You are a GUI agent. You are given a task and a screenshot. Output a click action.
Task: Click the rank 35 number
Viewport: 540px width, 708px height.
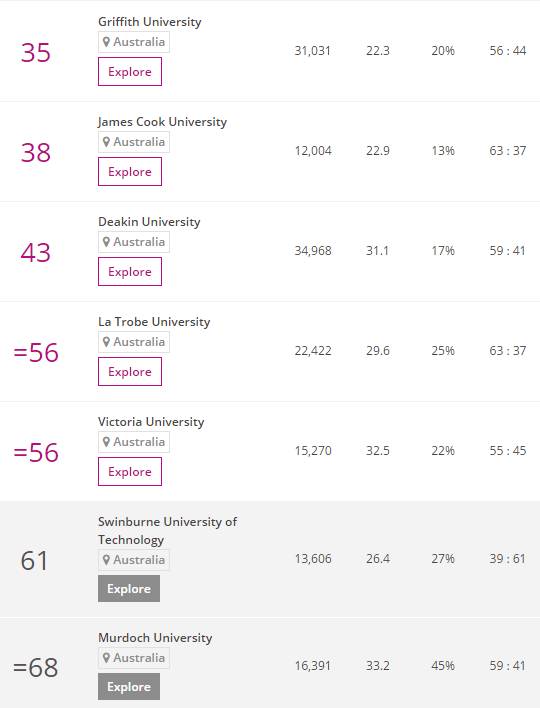point(36,52)
